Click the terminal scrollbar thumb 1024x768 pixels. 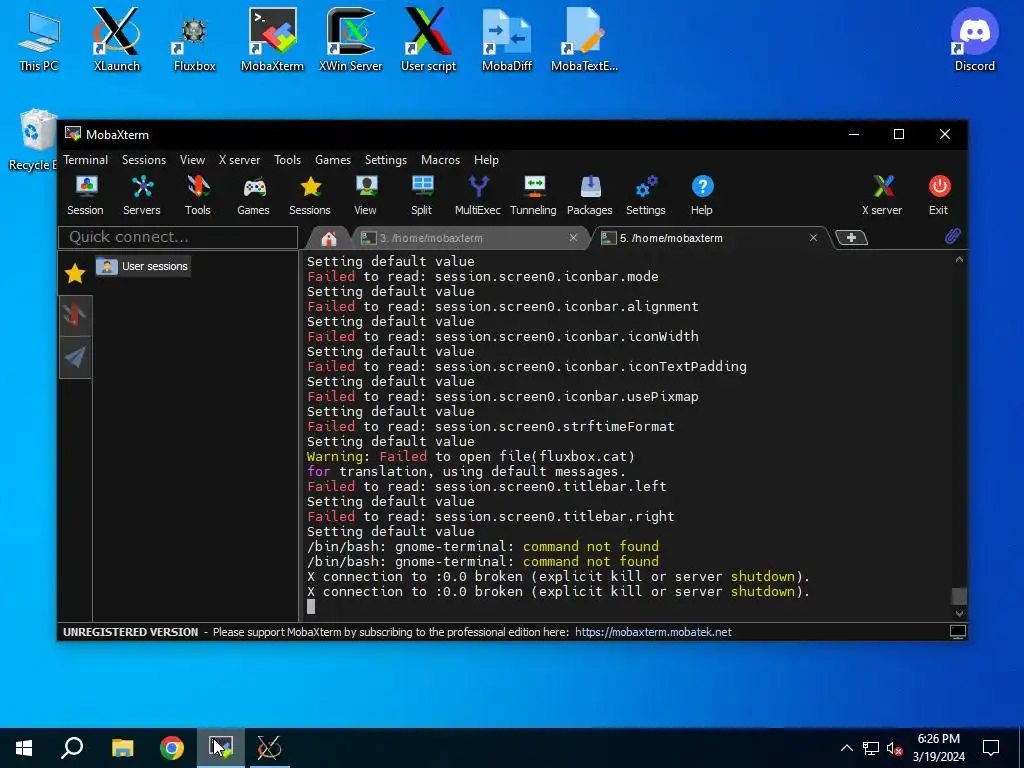959,596
